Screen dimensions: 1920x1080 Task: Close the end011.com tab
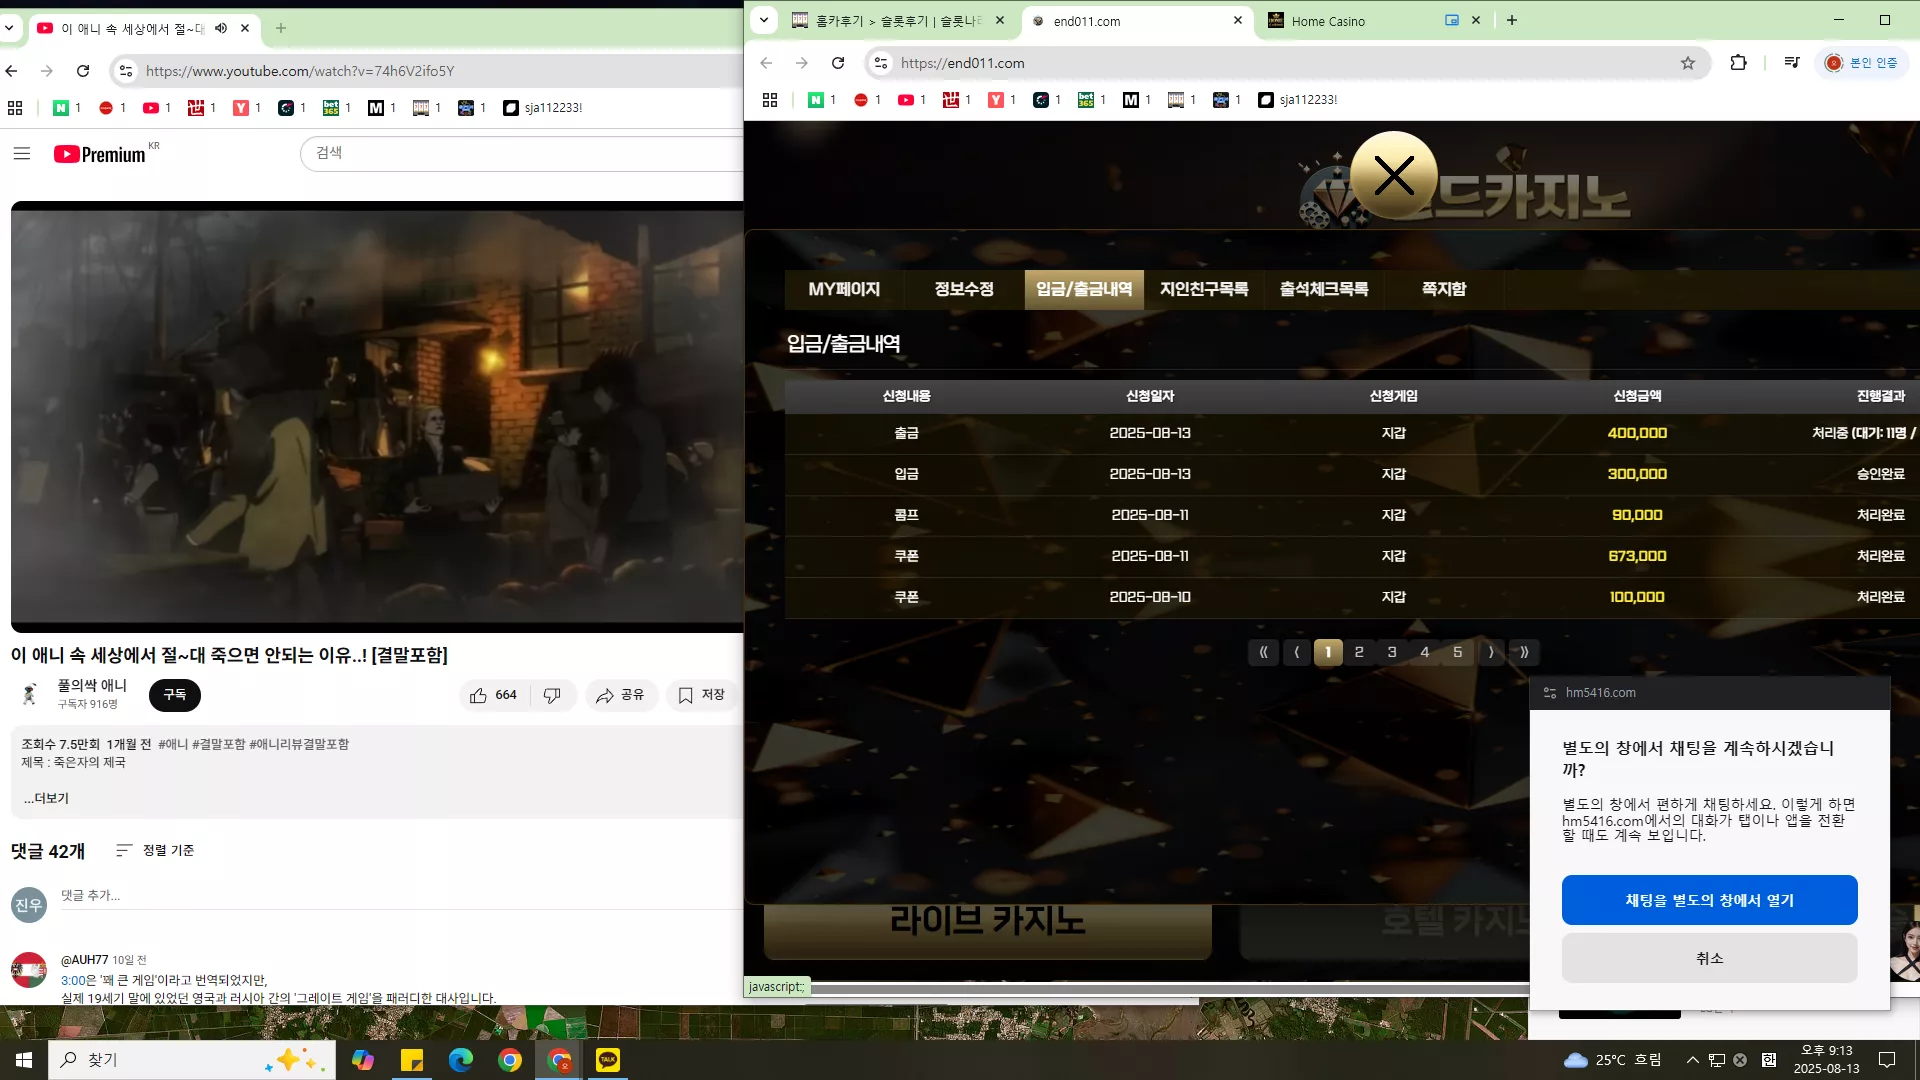pos(1238,20)
